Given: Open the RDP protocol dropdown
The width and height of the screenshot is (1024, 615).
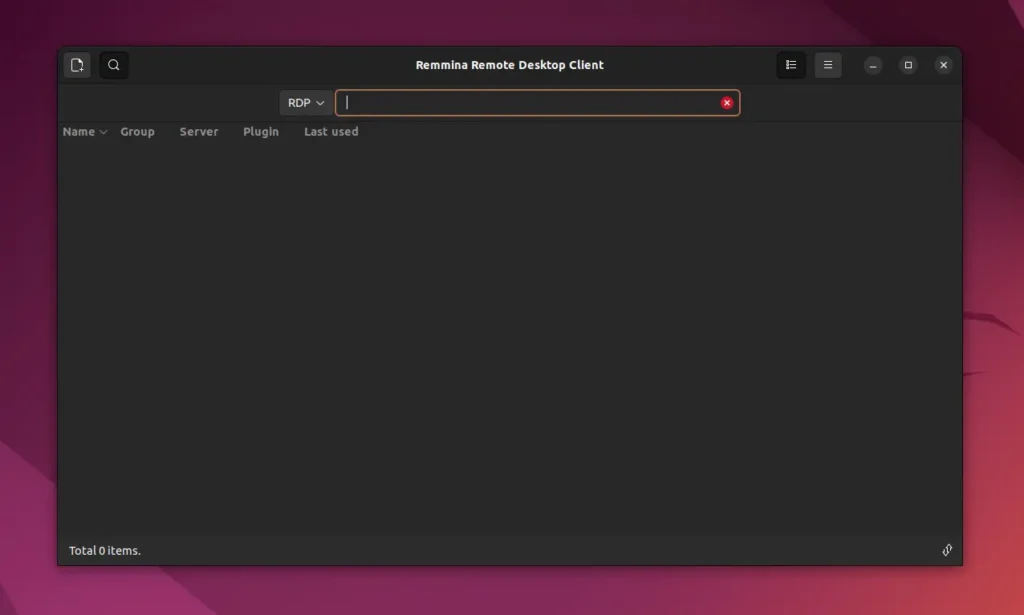Looking at the screenshot, I should tap(306, 103).
